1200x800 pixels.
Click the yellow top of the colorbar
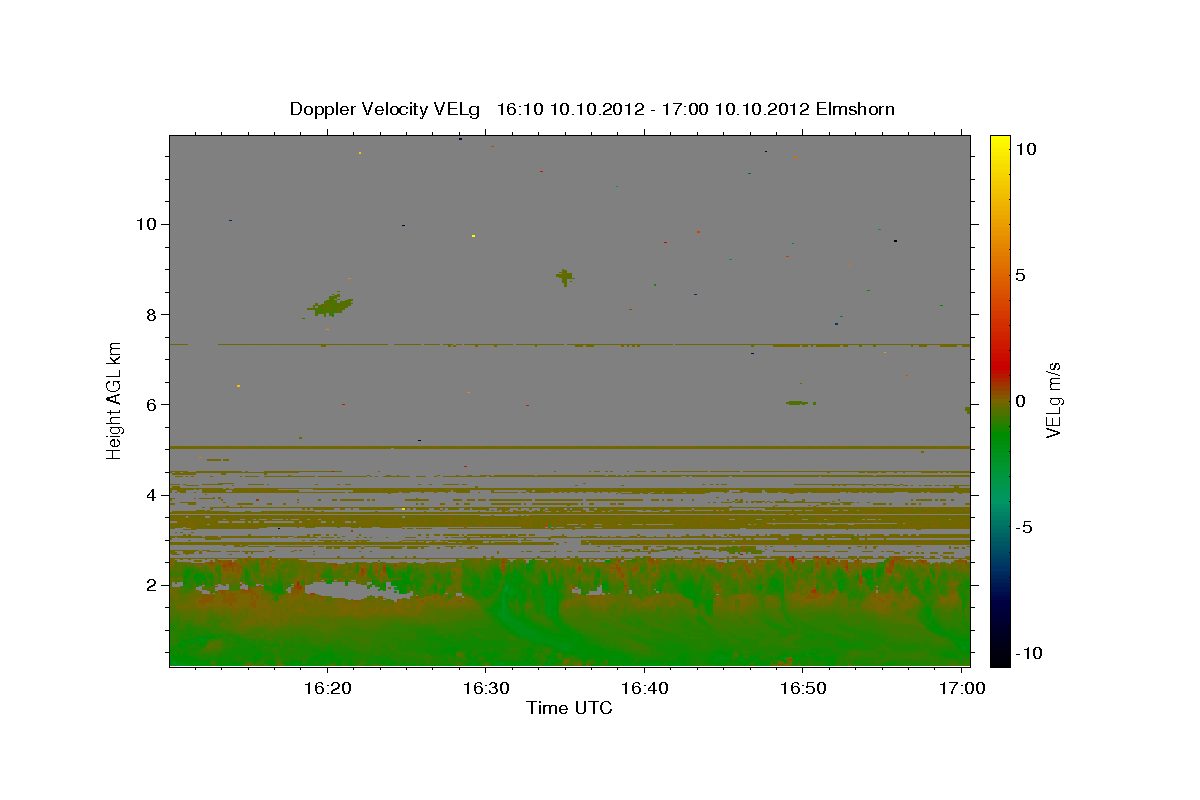pos(1000,145)
